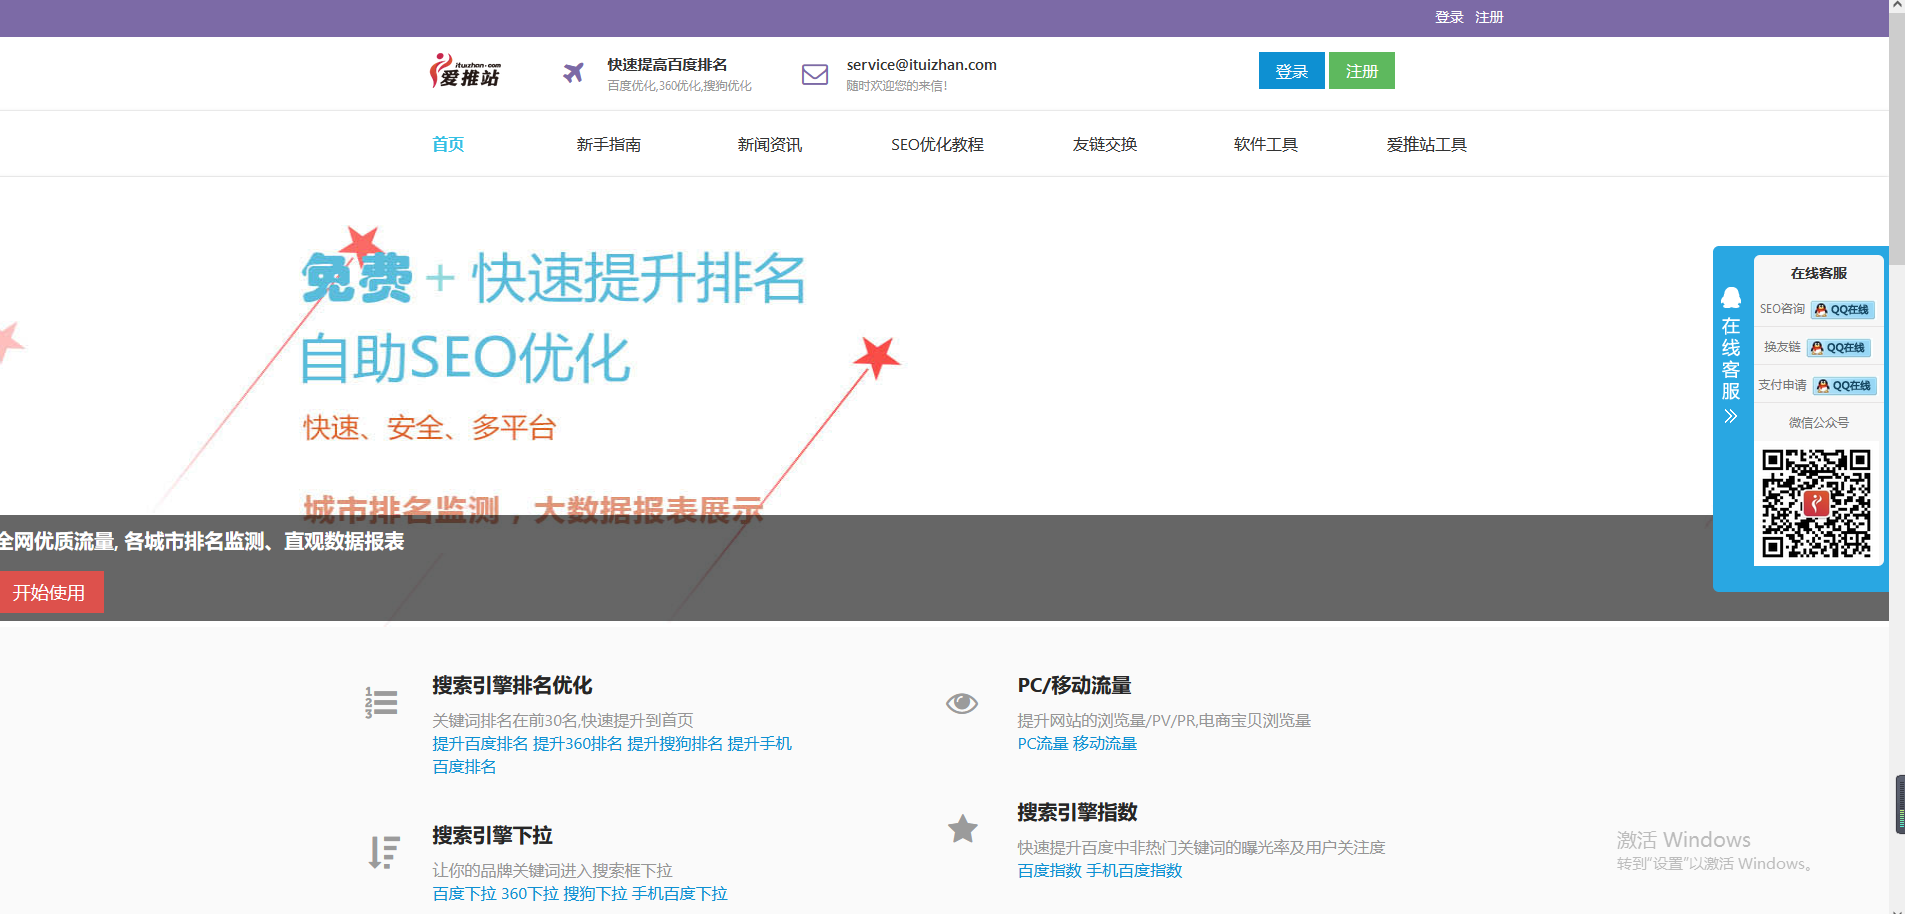Click the service@ituizhan.com email text
The height and width of the screenshot is (914, 1905).
[x=921, y=64]
